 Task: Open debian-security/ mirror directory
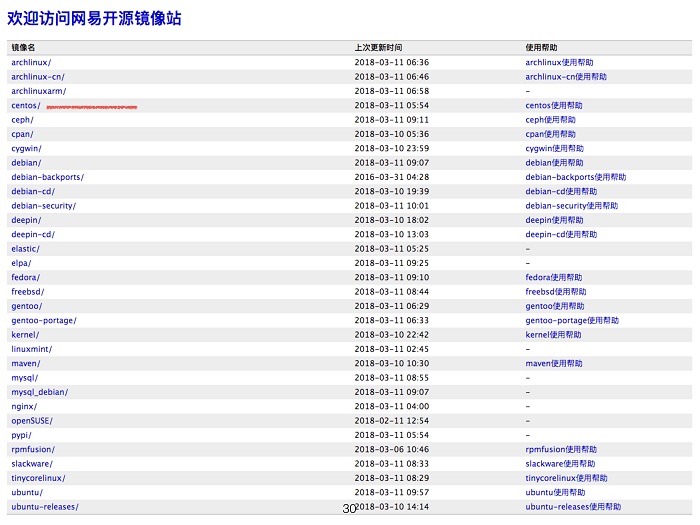pos(44,206)
